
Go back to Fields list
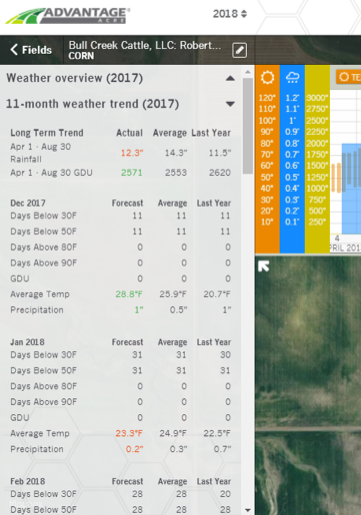(31, 50)
